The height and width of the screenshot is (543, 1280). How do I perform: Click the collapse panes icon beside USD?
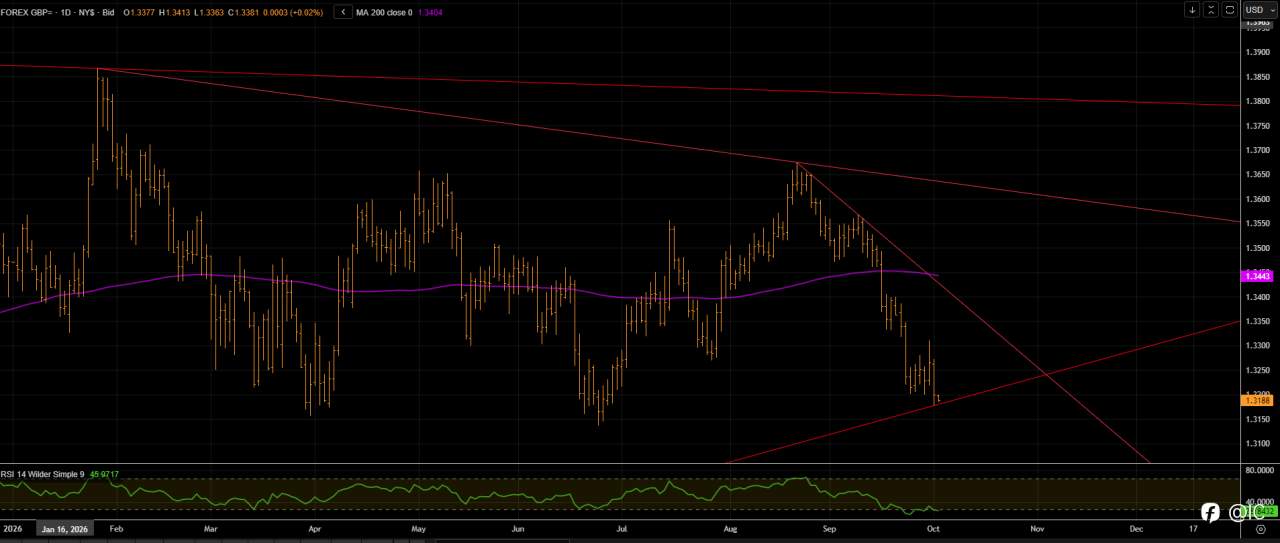(1211, 9)
